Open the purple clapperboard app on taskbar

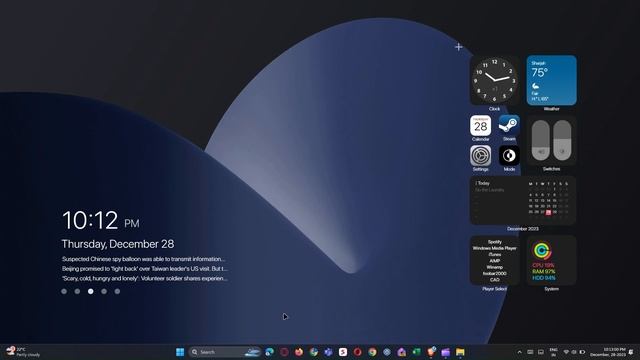click(x=446, y=352)
